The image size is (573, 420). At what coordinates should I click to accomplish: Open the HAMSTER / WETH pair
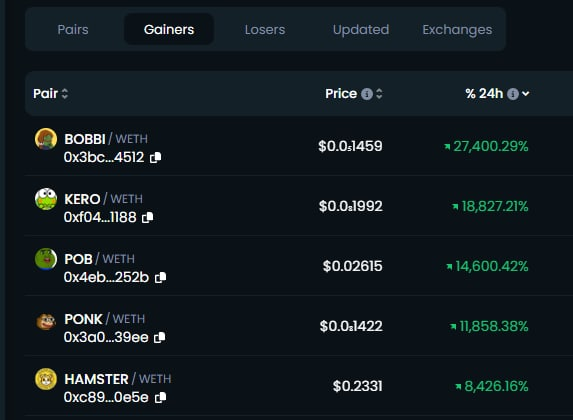pos(118,379)
